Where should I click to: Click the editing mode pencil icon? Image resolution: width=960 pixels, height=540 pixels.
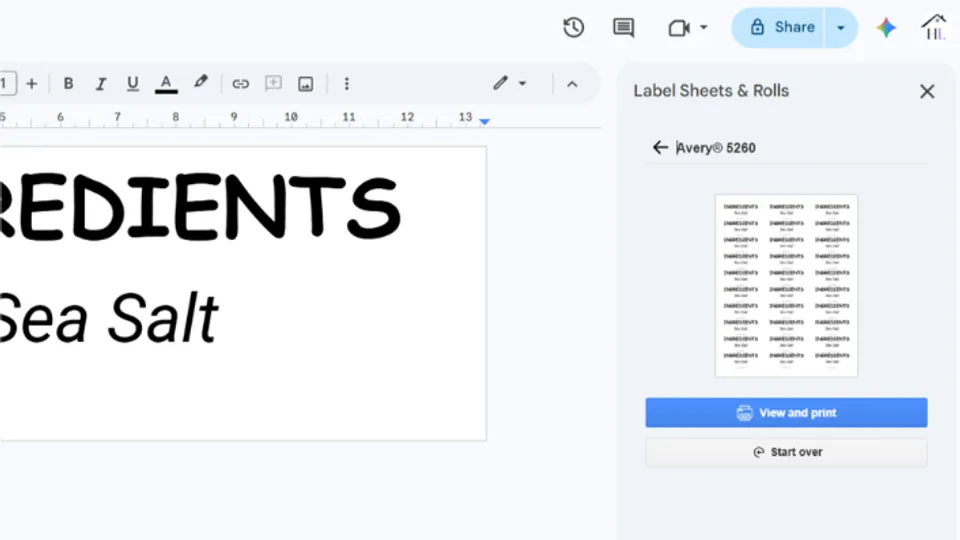pyautogui.click(x=500, y=83)
